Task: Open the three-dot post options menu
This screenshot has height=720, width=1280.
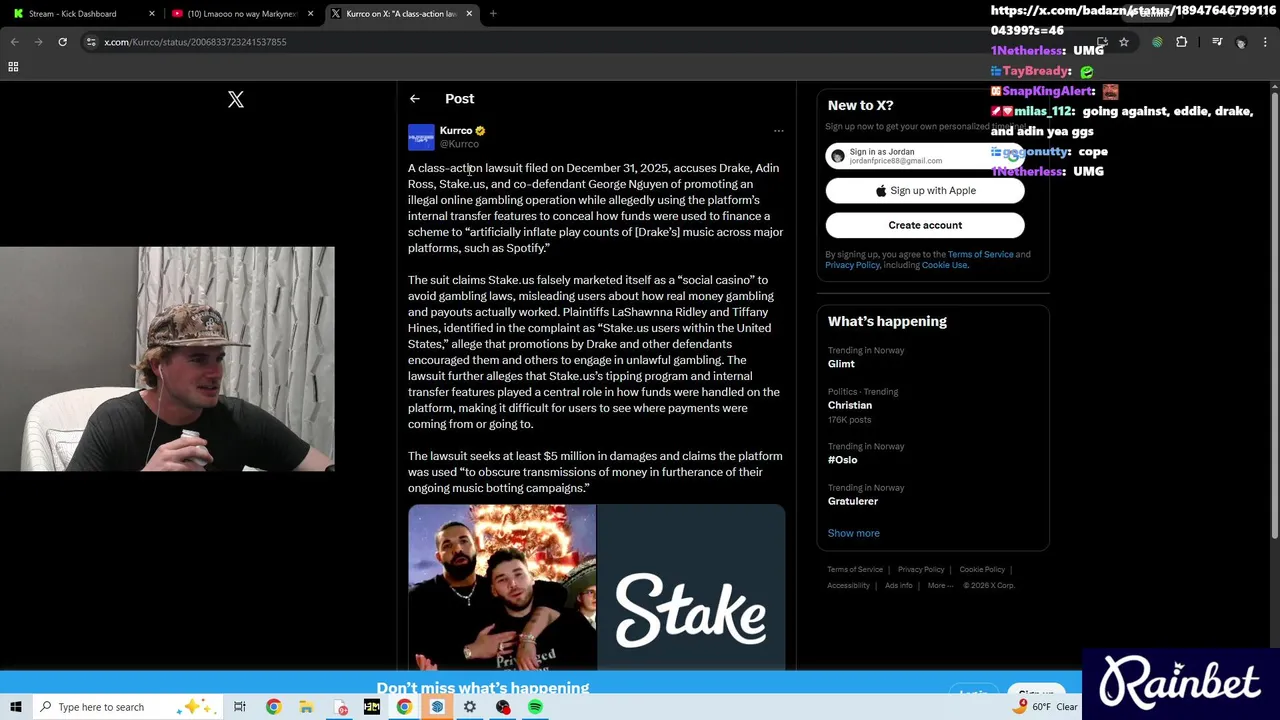Action: 778,131
